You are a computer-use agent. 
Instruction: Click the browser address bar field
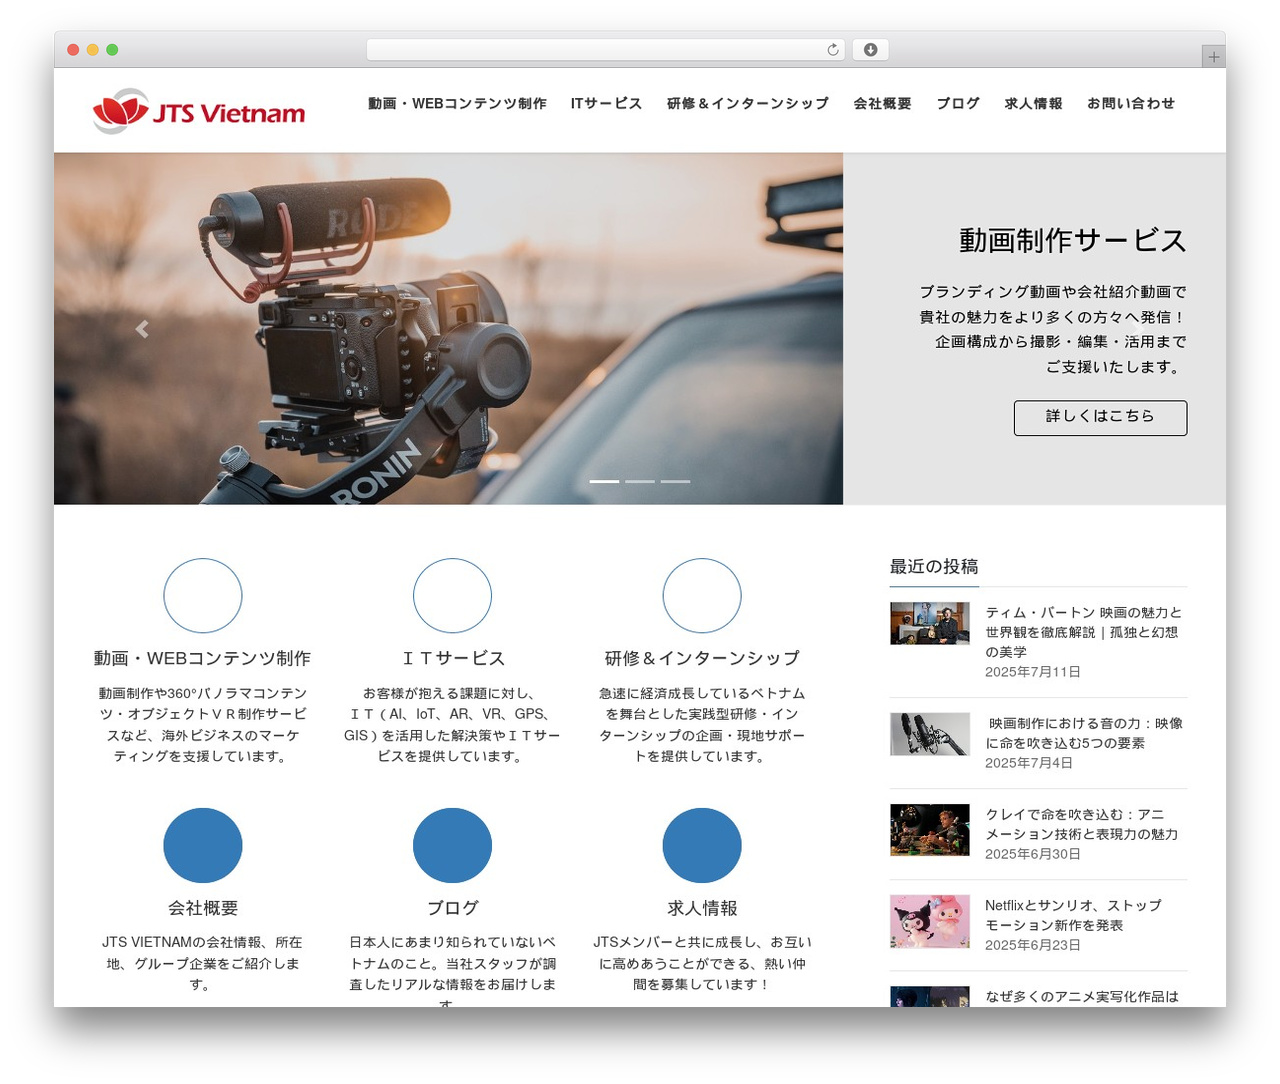[x=606, y=50]
